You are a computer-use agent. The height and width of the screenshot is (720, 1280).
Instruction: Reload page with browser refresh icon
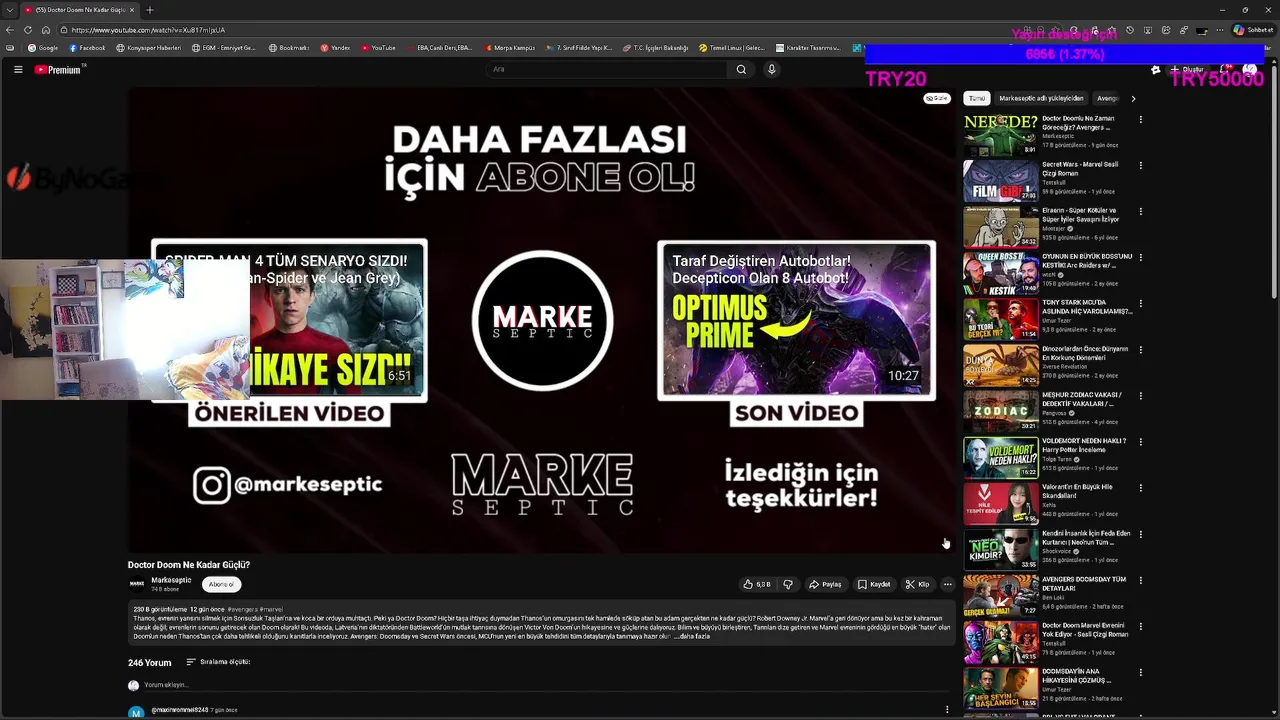pyautogui.click(x=28, y=30)
